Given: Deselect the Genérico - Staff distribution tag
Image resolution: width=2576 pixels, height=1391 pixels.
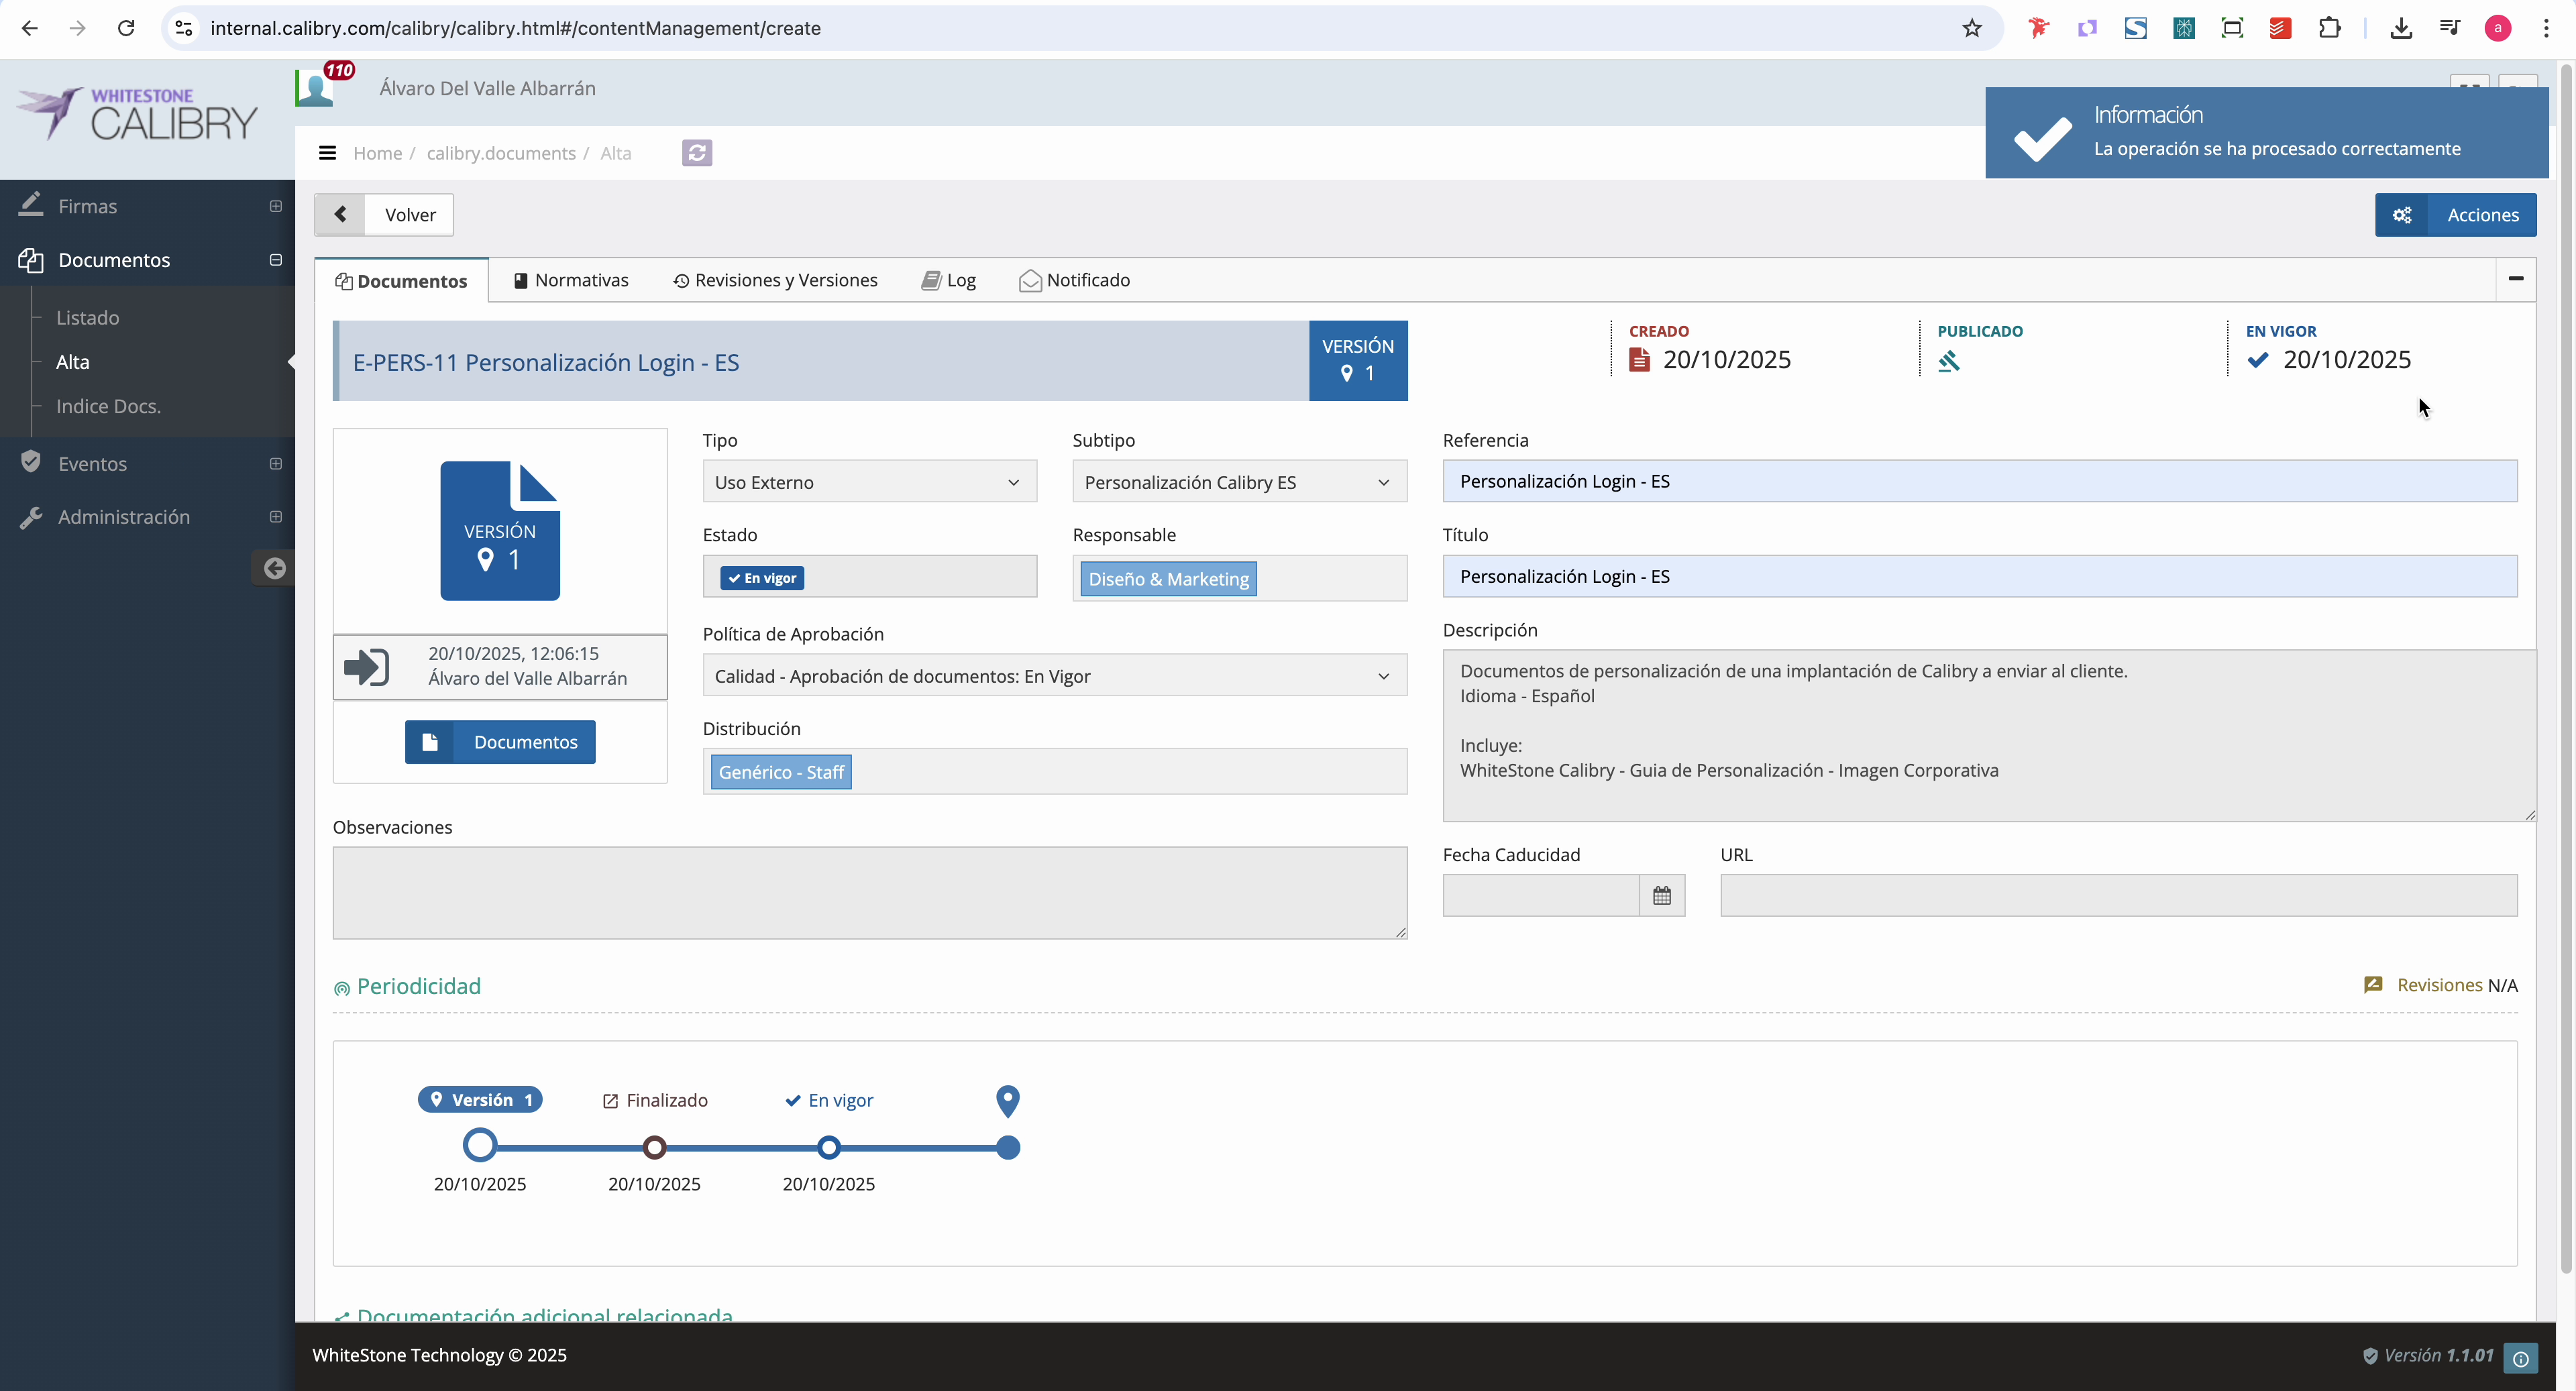Looking at the screenshot, I should pos(780,771).
